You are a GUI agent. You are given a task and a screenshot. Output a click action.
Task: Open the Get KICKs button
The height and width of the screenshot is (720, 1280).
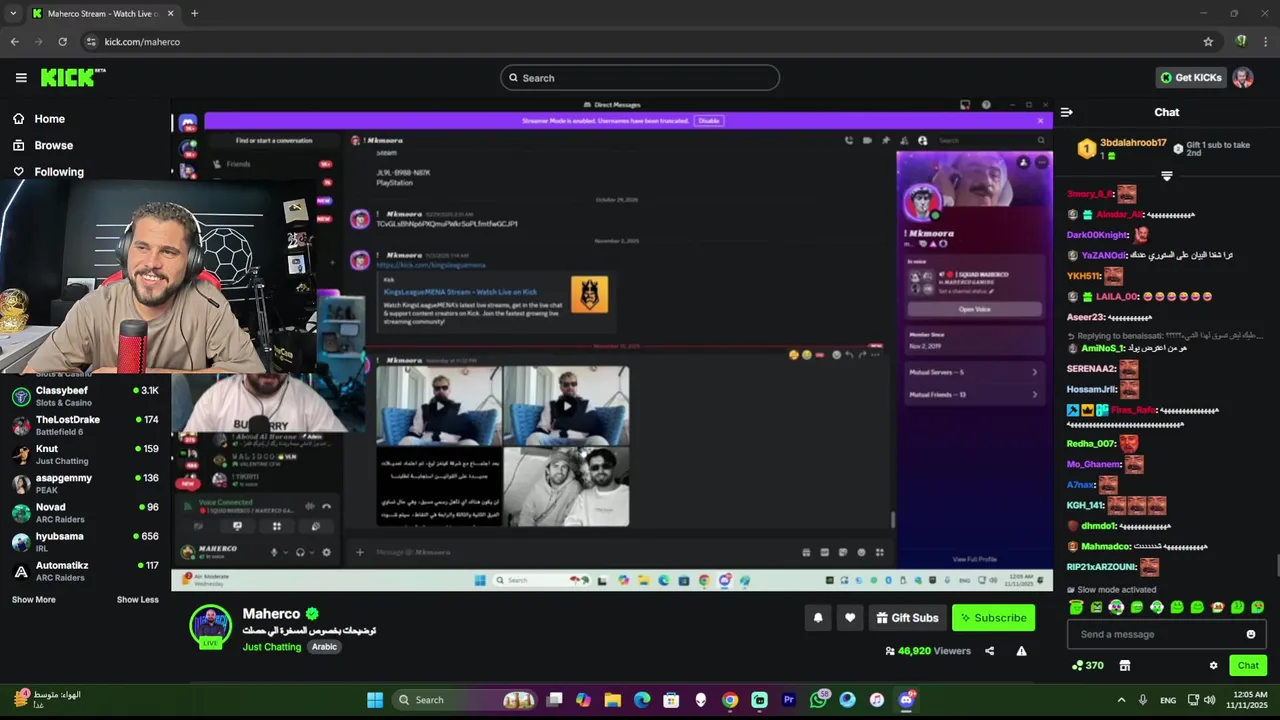(x=1190, y=77)
